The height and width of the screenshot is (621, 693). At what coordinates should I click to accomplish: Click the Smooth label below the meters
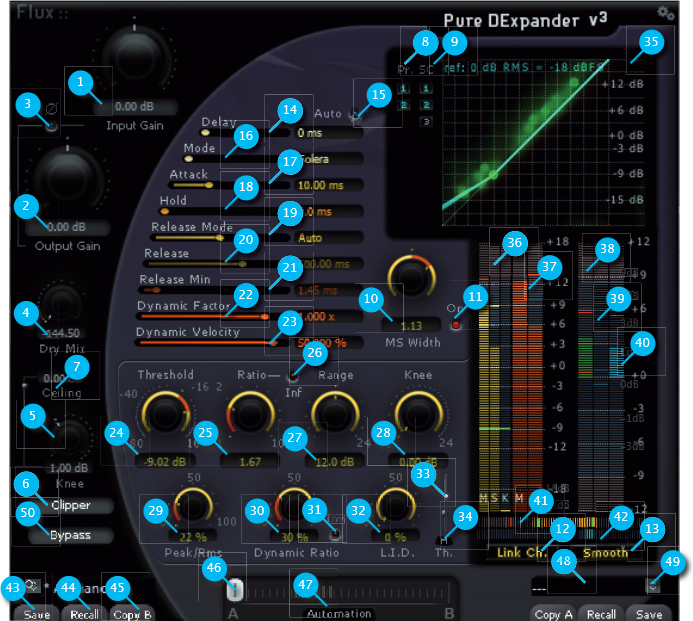coord(606,552)
